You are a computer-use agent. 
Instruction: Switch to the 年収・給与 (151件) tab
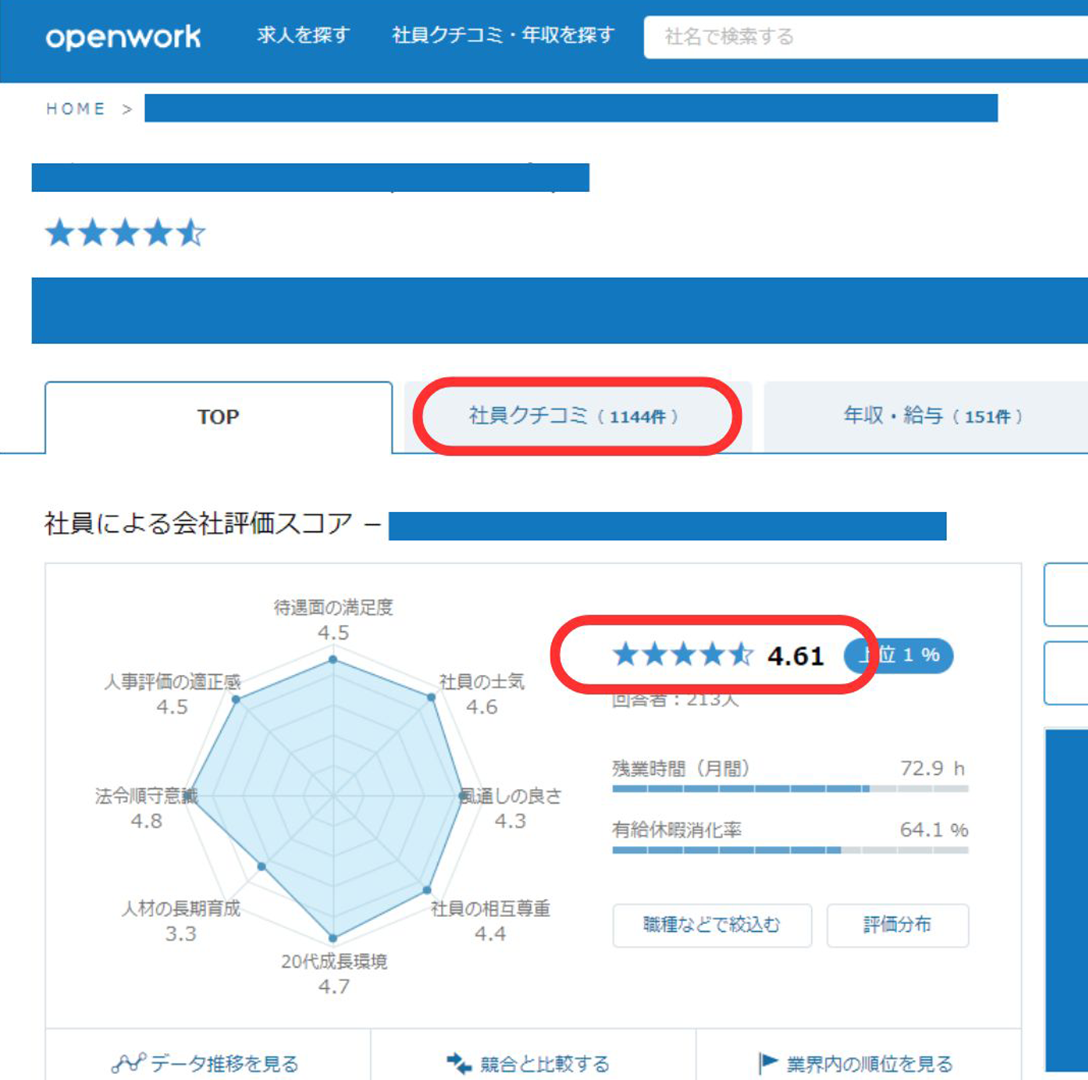(x=932, y=416)
